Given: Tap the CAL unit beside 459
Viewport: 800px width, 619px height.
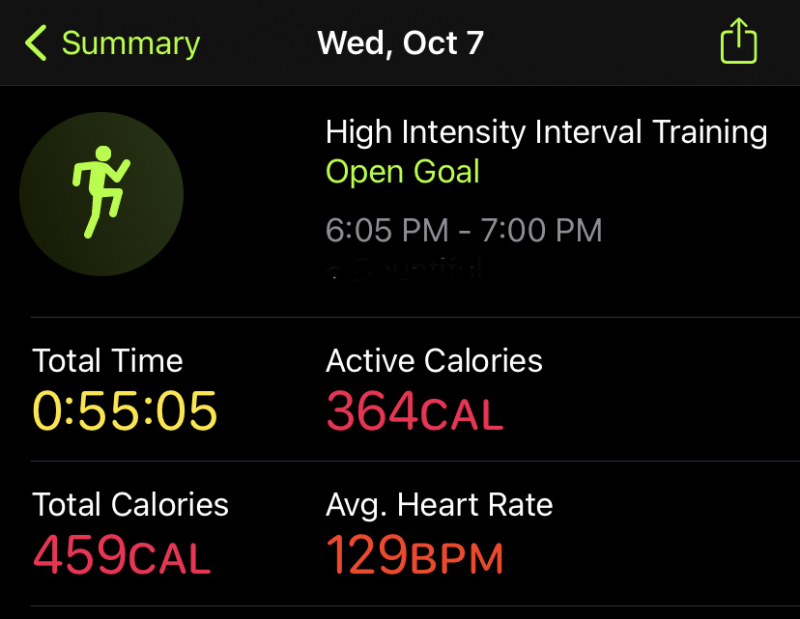Looking at the screenshot, I should coord(169,558).
